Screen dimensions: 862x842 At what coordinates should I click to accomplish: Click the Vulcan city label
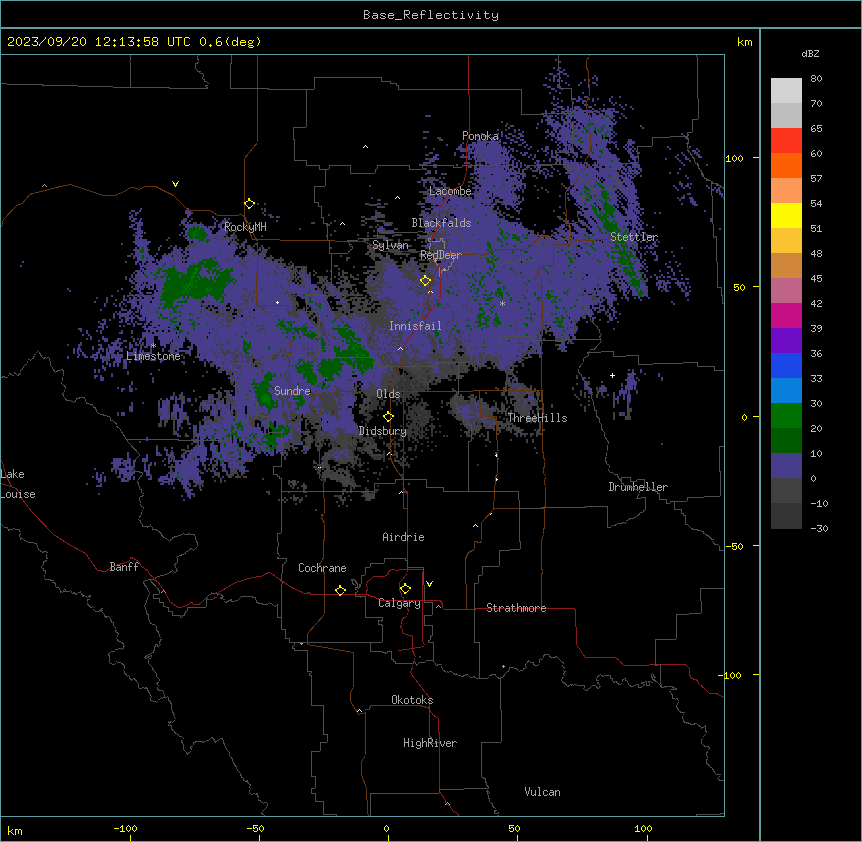pyautogui.click(x=543, y=792)
